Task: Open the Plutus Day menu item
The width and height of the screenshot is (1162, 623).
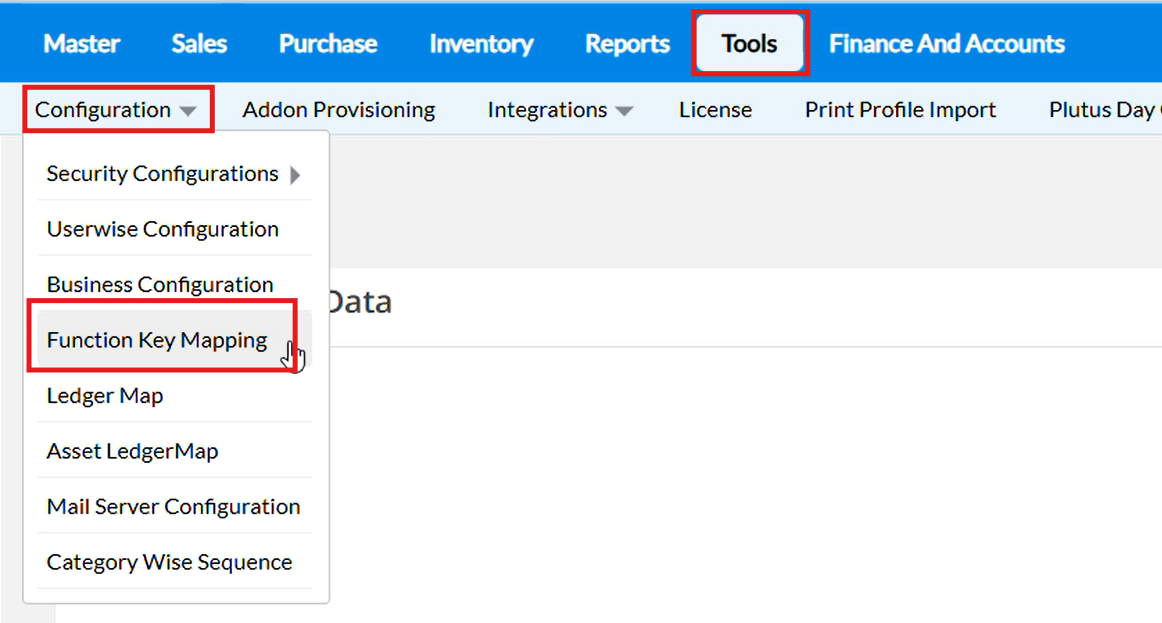Action: point(1102,110)
